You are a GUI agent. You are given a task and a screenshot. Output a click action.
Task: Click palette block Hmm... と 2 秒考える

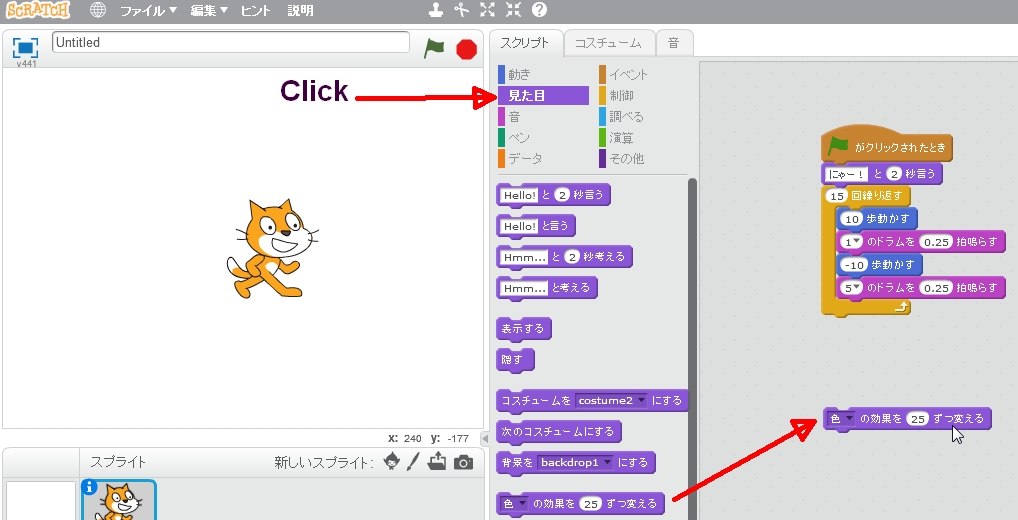click(564, 256)
